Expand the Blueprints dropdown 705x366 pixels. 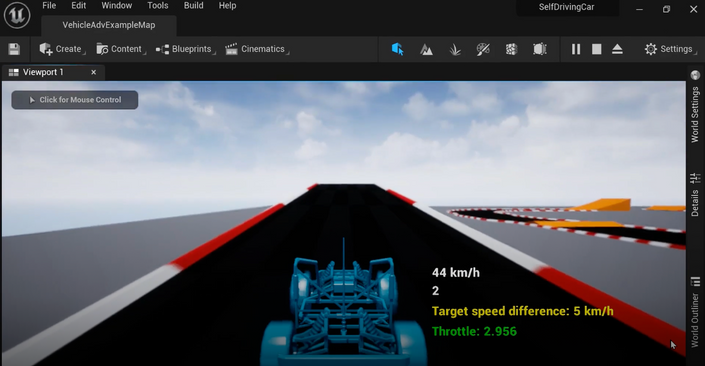(x=186, y=49)
